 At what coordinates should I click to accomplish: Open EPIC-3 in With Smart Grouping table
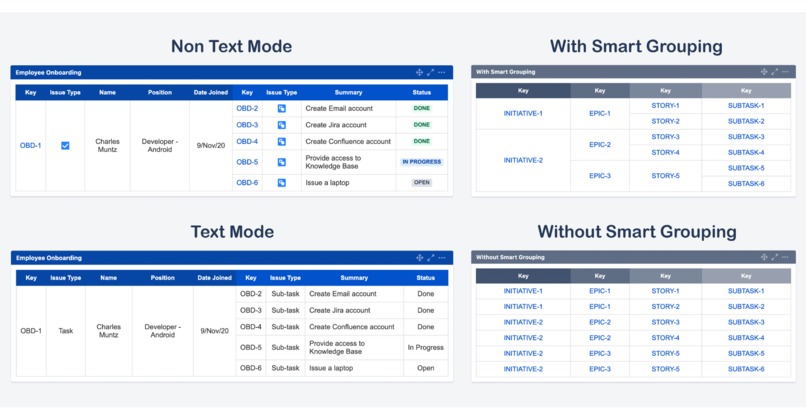[x=600, y=176]
